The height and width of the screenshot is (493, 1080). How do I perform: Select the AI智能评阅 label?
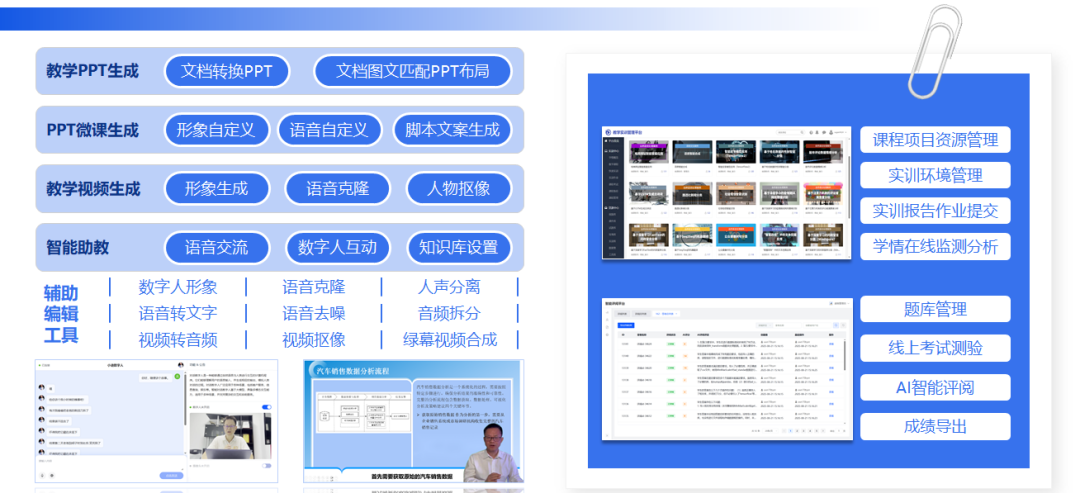934,388
